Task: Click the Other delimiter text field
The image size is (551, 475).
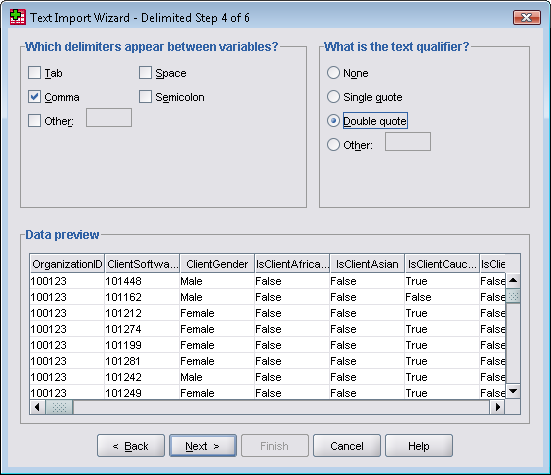Action: click(109, 117)
